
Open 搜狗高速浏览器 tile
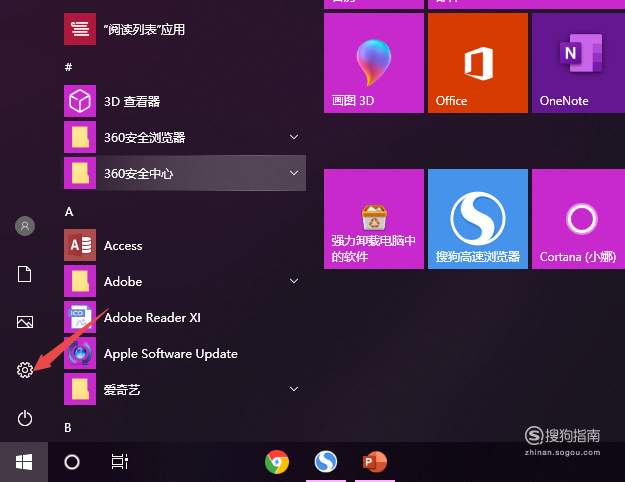[478, 219]
